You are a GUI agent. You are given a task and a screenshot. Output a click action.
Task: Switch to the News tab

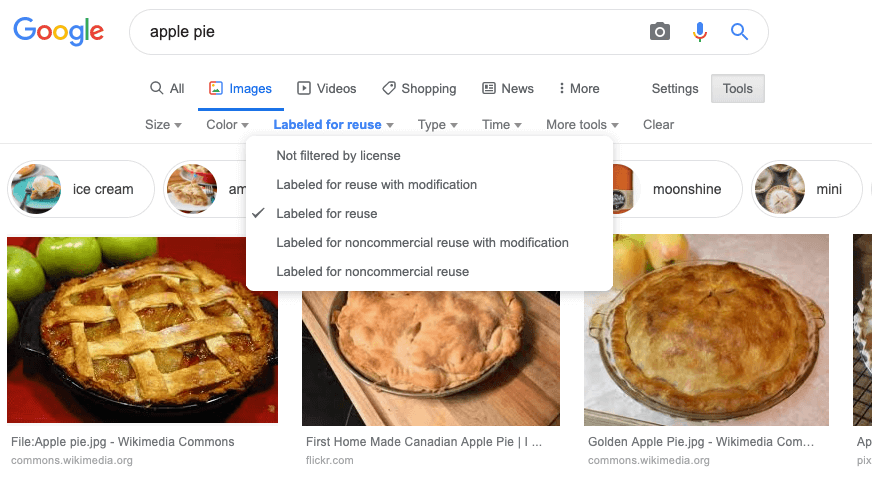[508, 88]
